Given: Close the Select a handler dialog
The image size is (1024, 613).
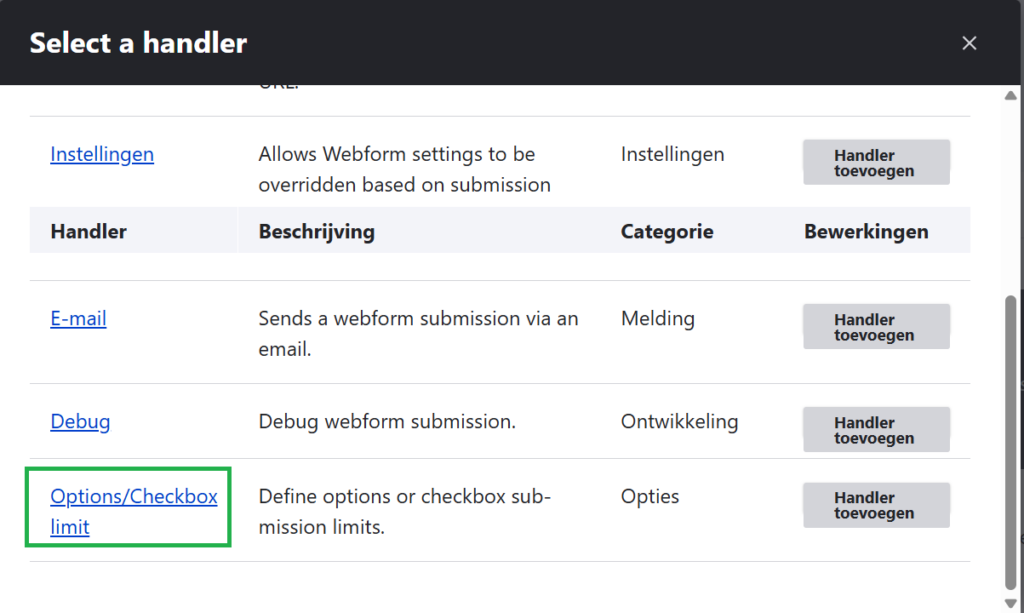Looking at the screenshot, I should 968,43.
